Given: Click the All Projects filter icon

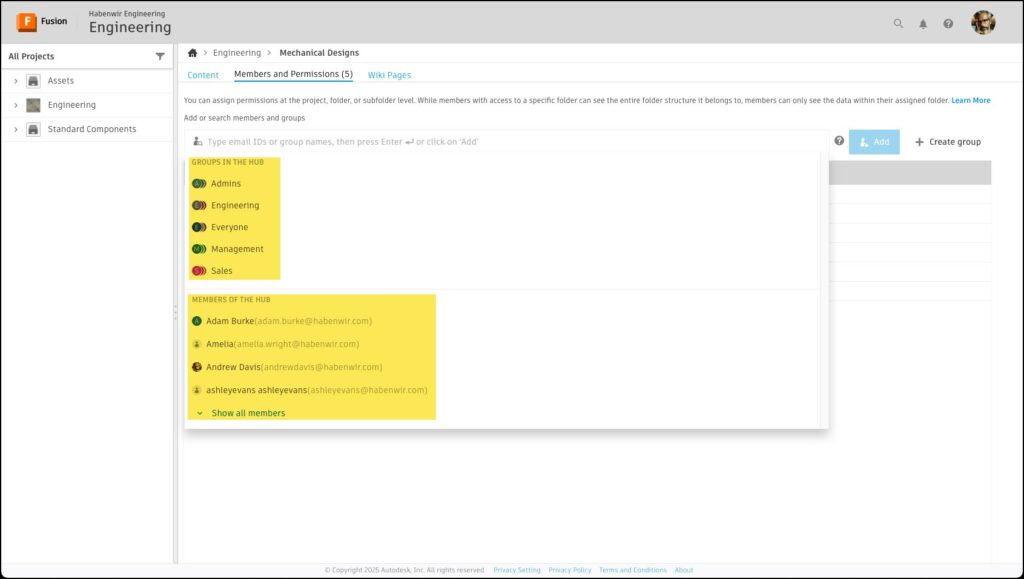Looking at the screenshot, I should (160, 57).
